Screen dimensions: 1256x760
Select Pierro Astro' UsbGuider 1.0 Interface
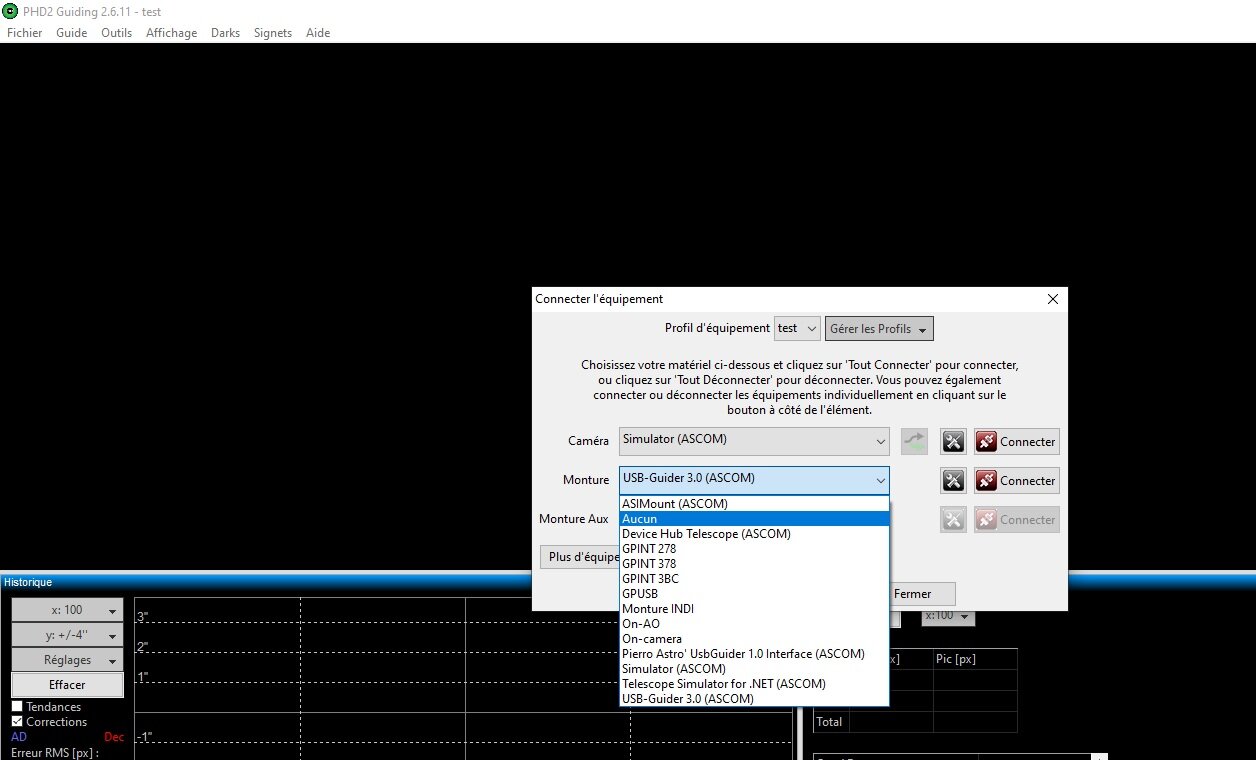point(754,654)
